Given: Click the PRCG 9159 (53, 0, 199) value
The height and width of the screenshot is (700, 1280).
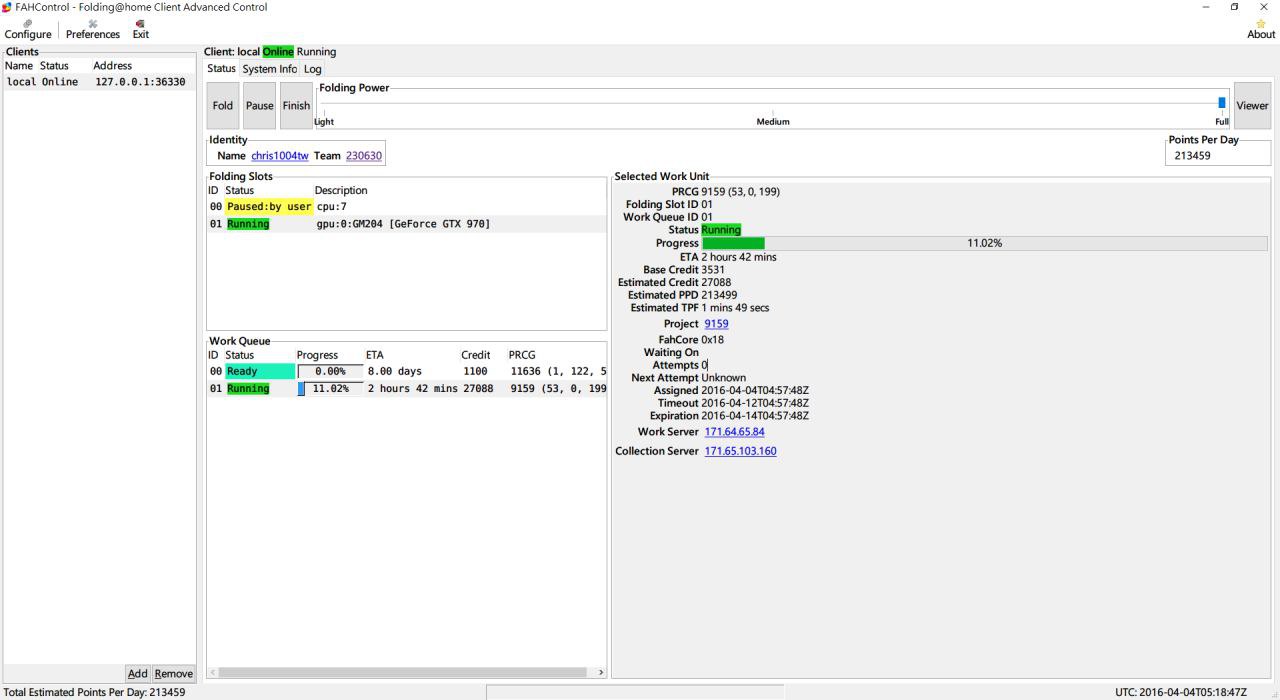Looking at the screenshot, I should (740, 192).
